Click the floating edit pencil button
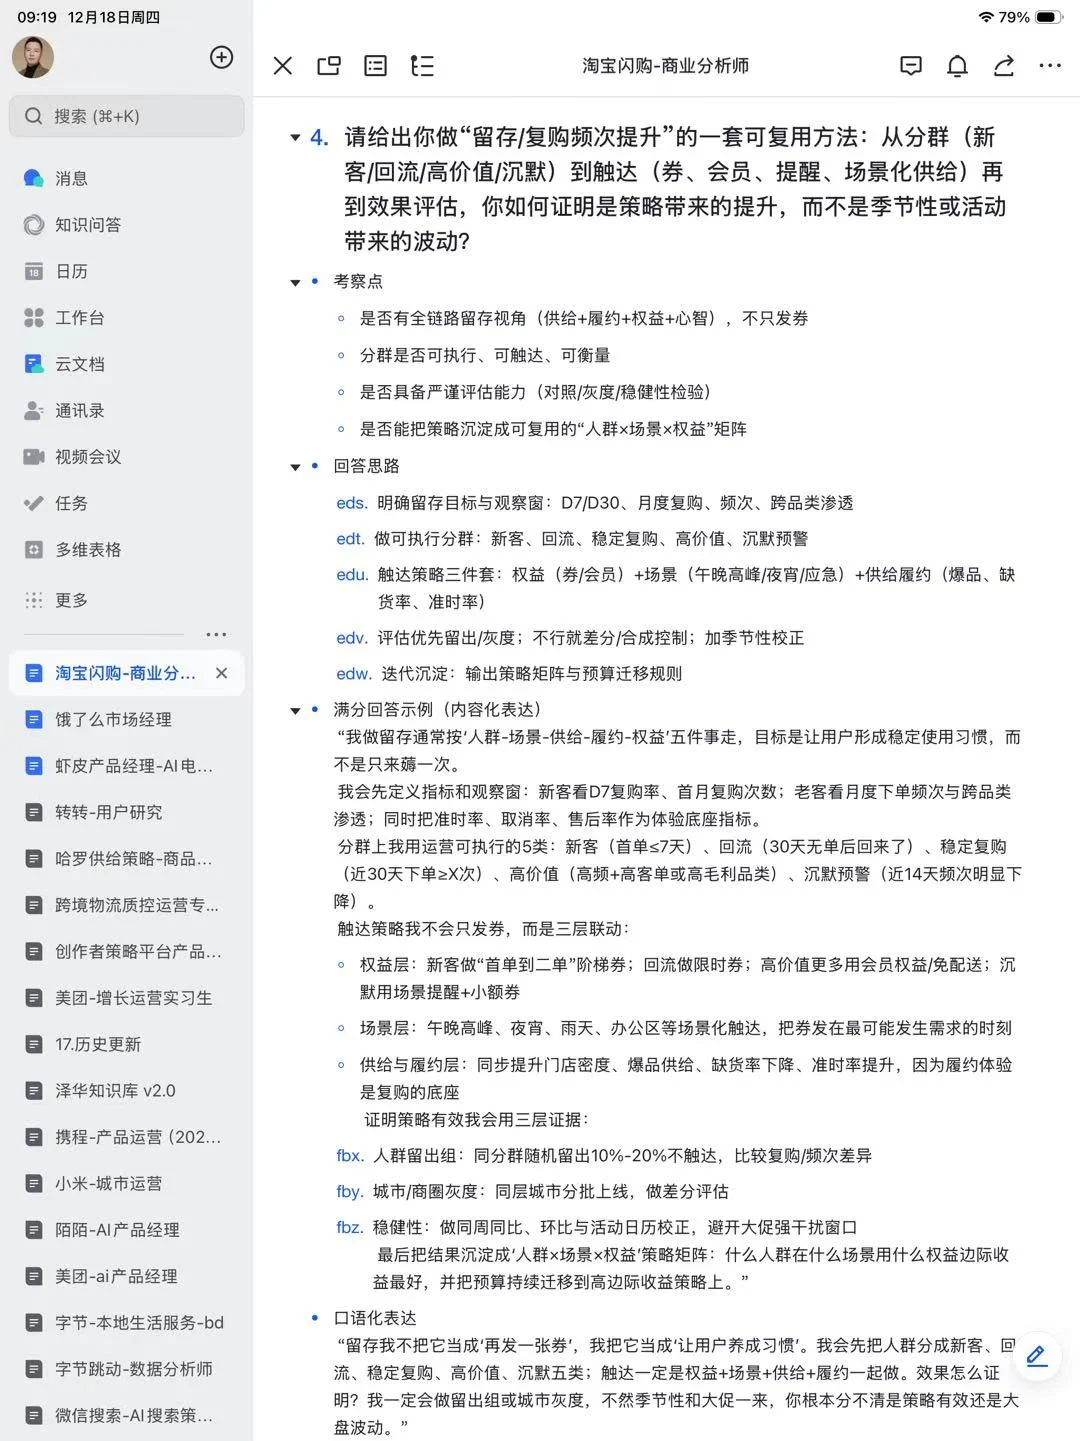The image size is (1080, 1441). click(1035, 1357)
